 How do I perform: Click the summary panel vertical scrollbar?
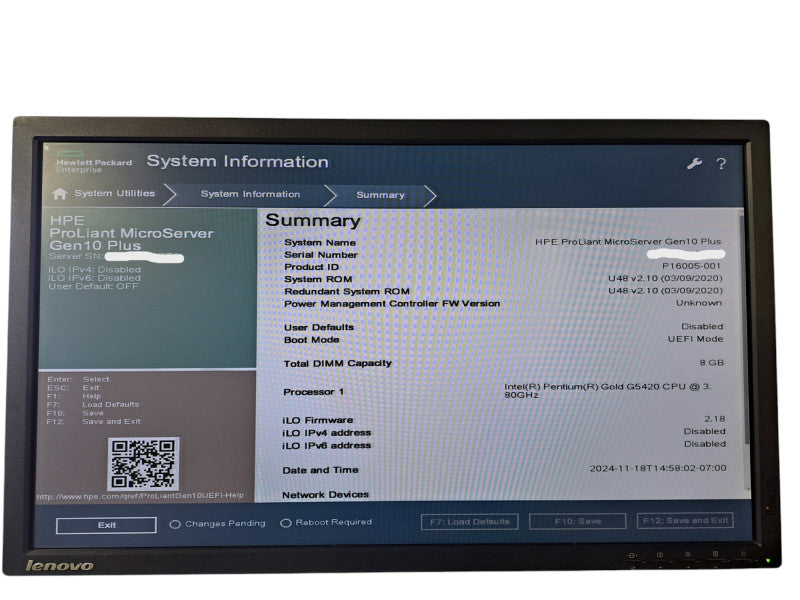(x=746, y=352)
